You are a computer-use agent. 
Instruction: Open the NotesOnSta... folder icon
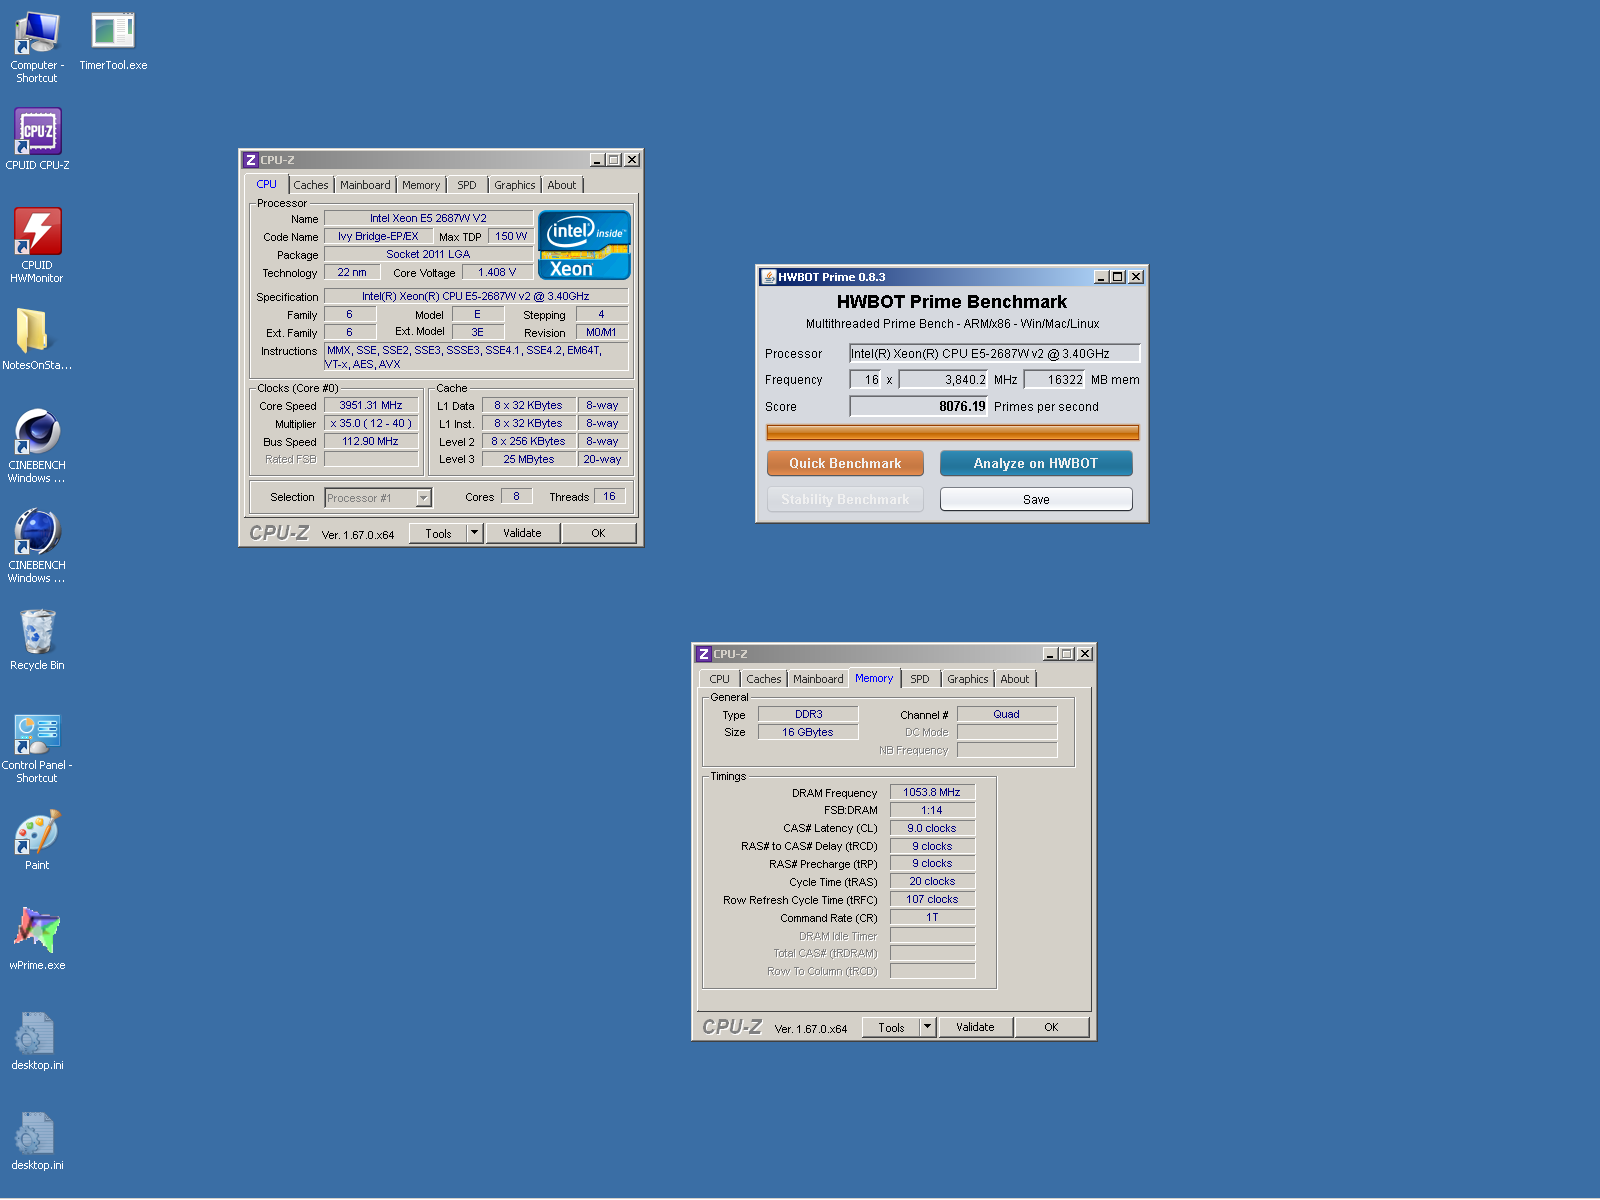(x=37, y=339)
